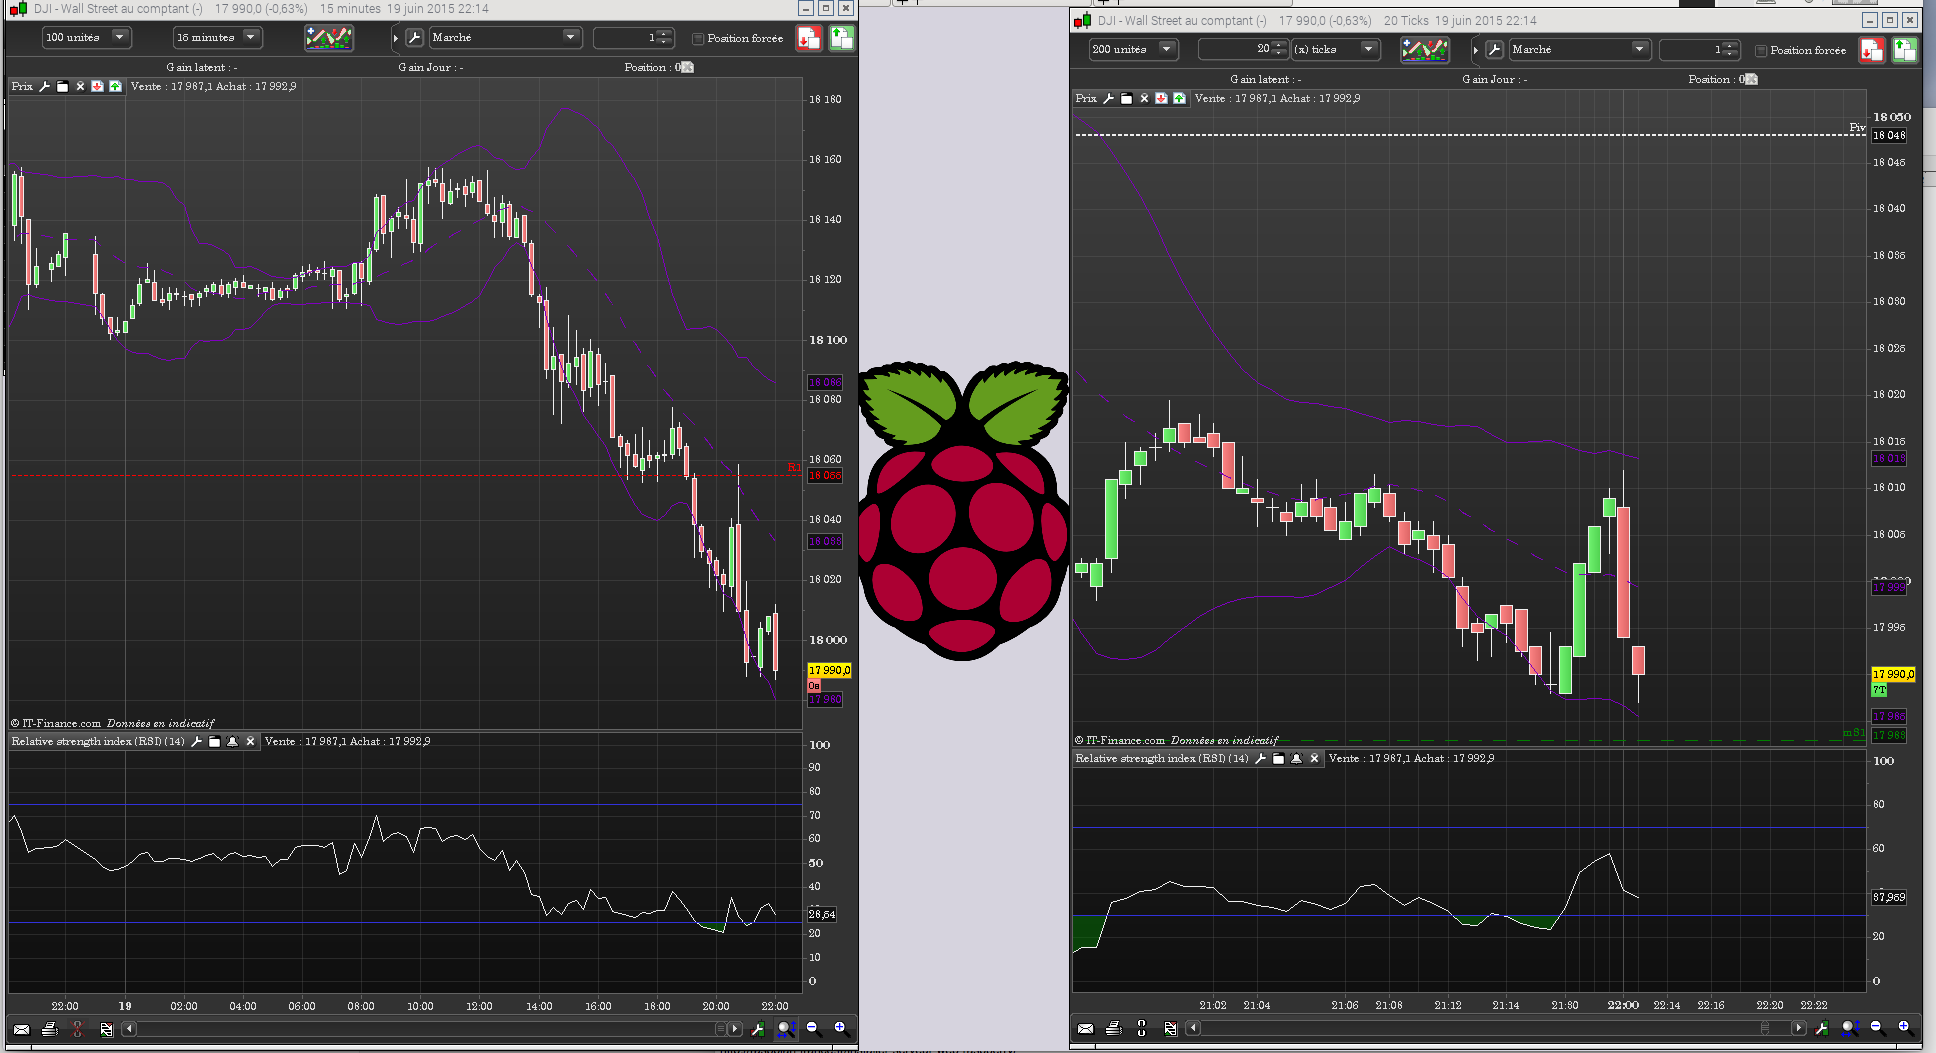
Task: Remove Prix panel with X in right chart
Action: (x=1145, y=98)
